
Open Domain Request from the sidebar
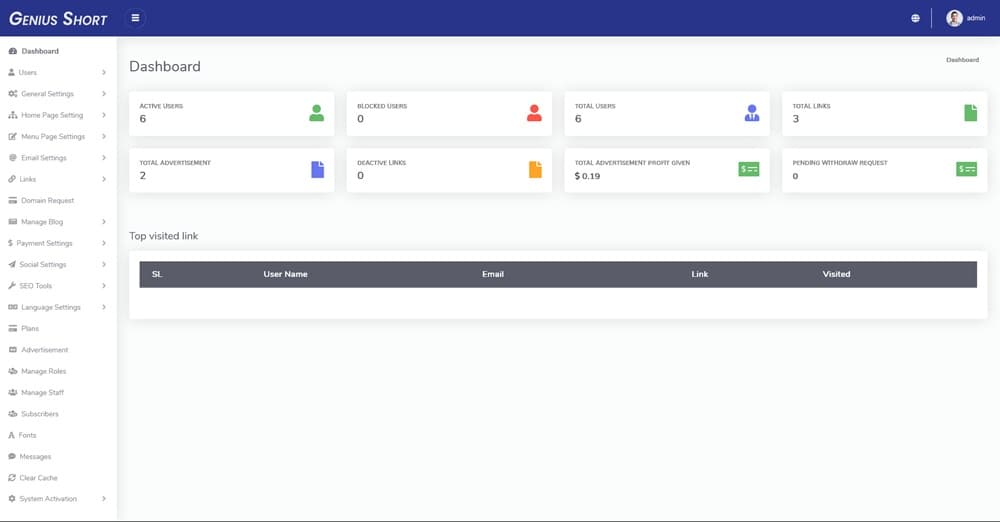[x=47, y=201]
